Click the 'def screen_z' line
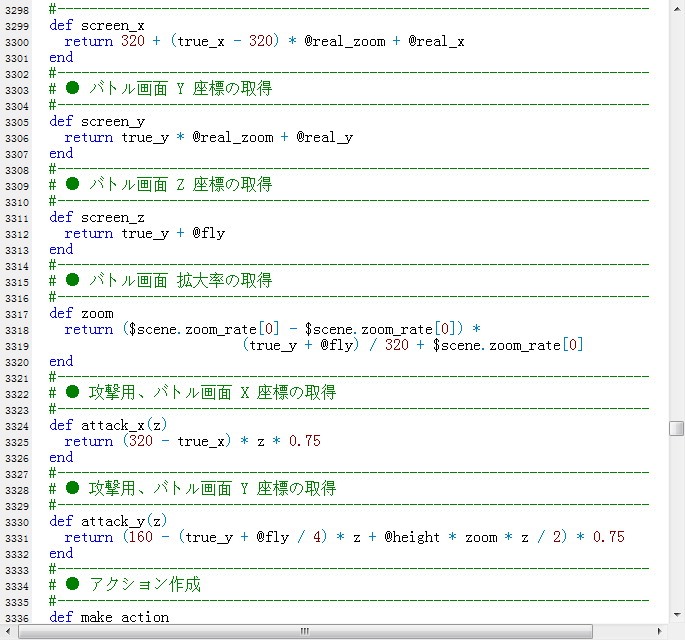The width and height of the screenshot is (685, 640). click(x=97, y=218)
